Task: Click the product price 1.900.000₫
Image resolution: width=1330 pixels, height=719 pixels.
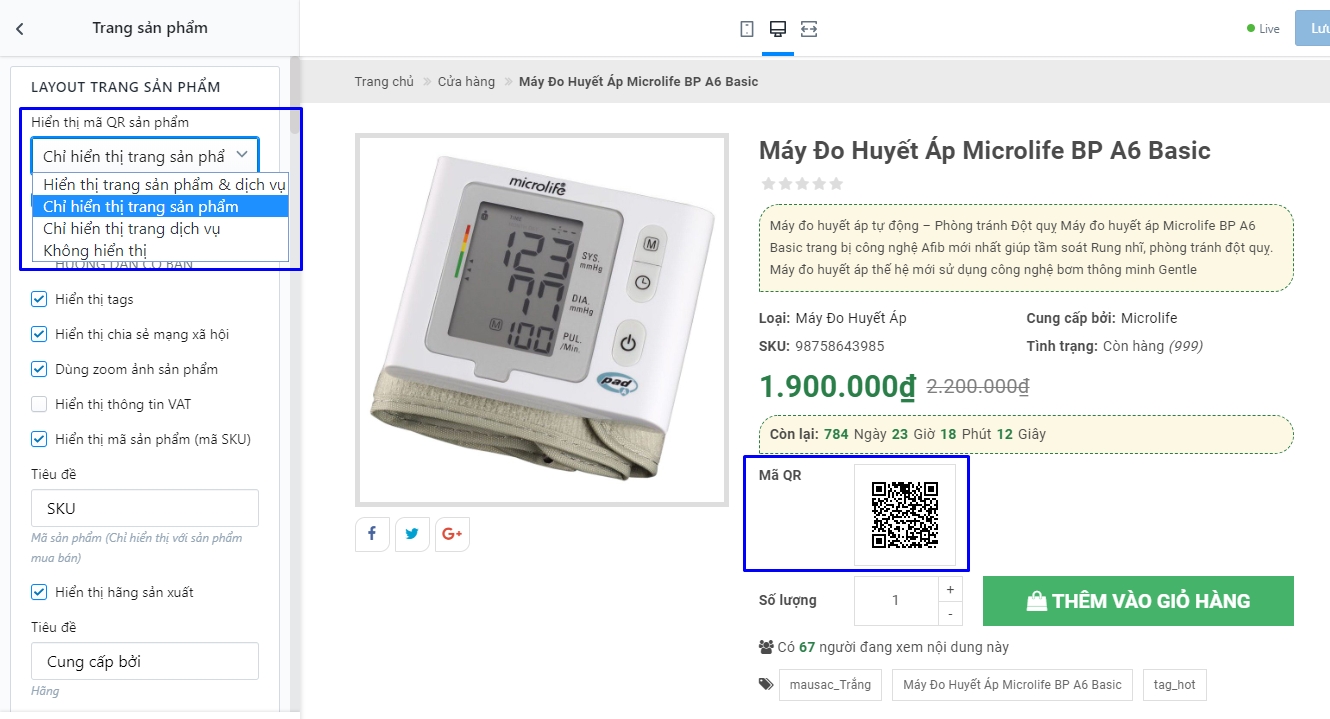Action: (x=838, y=386)
